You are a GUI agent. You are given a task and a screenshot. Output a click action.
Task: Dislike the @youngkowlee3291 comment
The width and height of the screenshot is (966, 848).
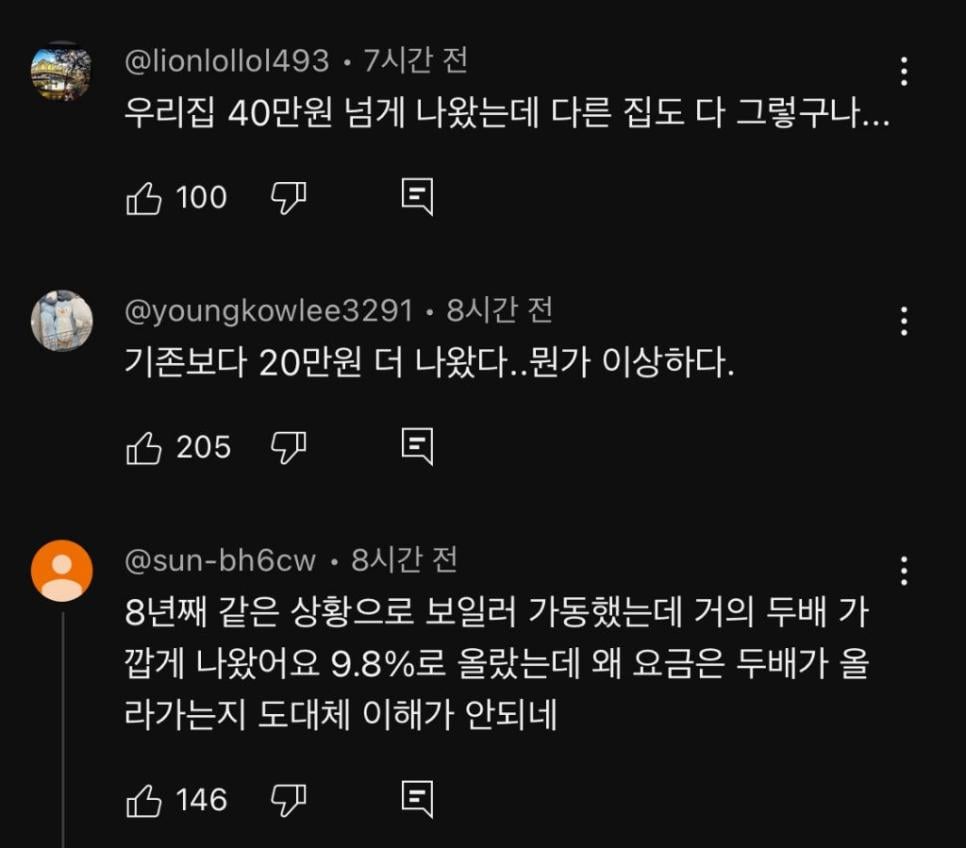tap(288, 447)
